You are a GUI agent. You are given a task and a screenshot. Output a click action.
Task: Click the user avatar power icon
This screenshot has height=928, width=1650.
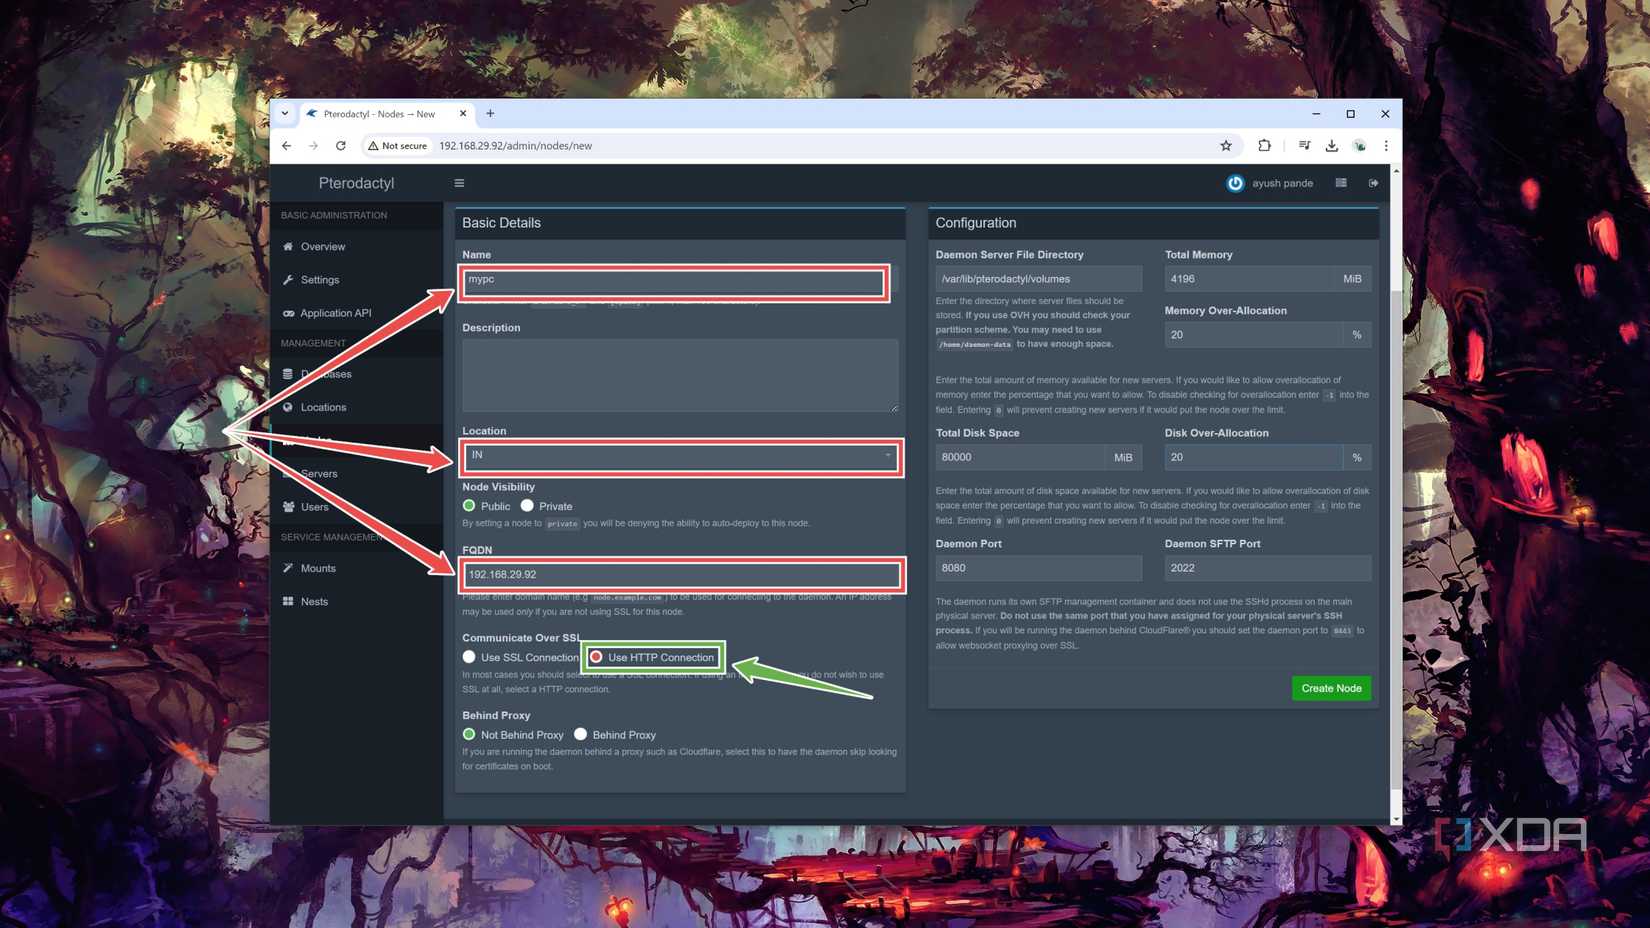click(x=1235, y=183)
